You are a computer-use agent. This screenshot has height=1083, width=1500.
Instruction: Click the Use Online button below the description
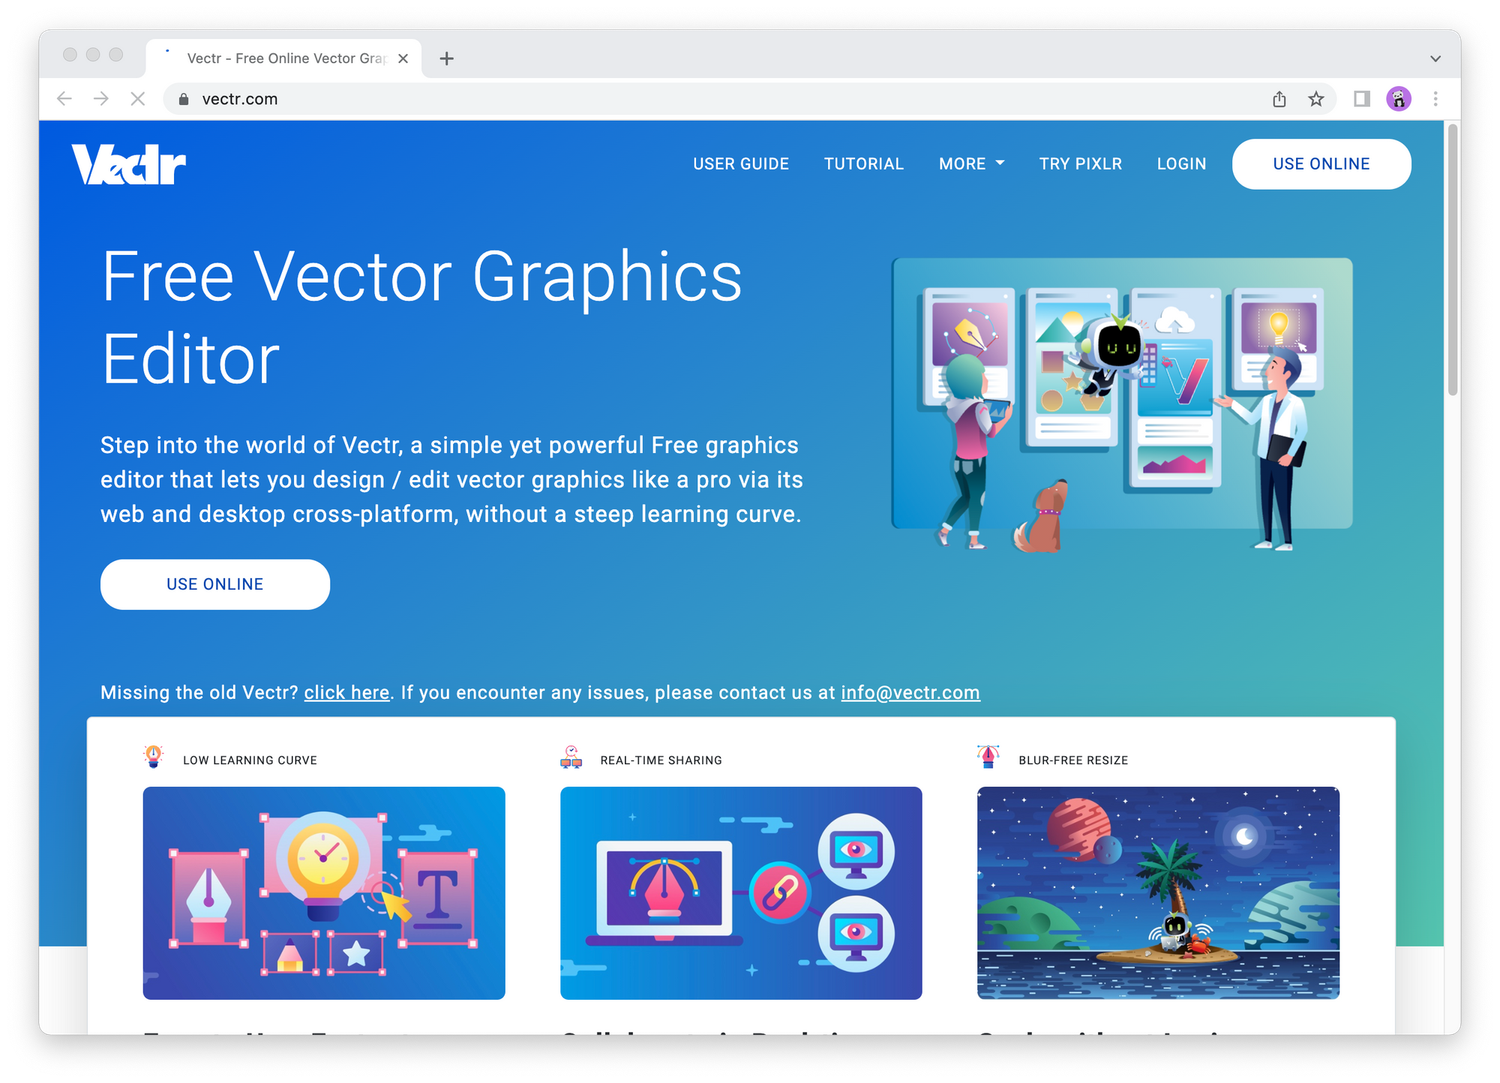click(215, 584)
